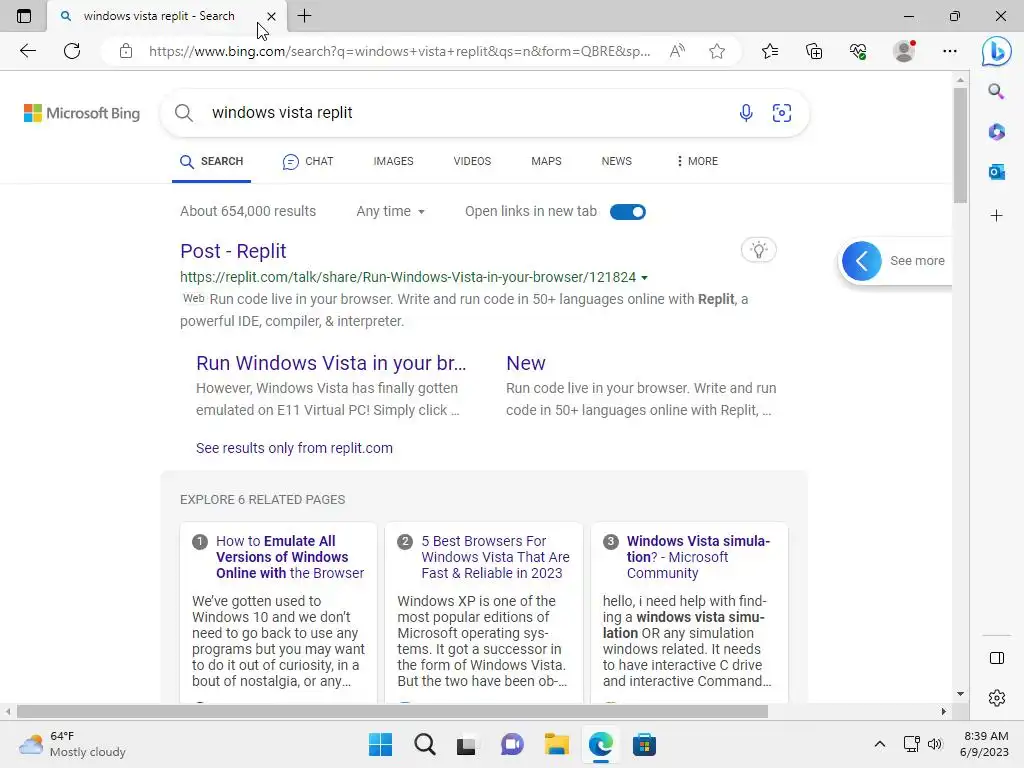1024x768 pixels.
Task: Click the sidebar search icon
Action: (x=996, y=91)
